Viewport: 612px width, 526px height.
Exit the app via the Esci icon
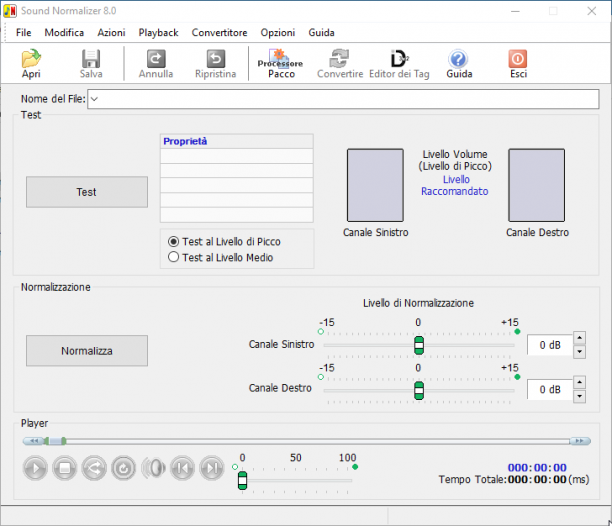pos(518,64)
